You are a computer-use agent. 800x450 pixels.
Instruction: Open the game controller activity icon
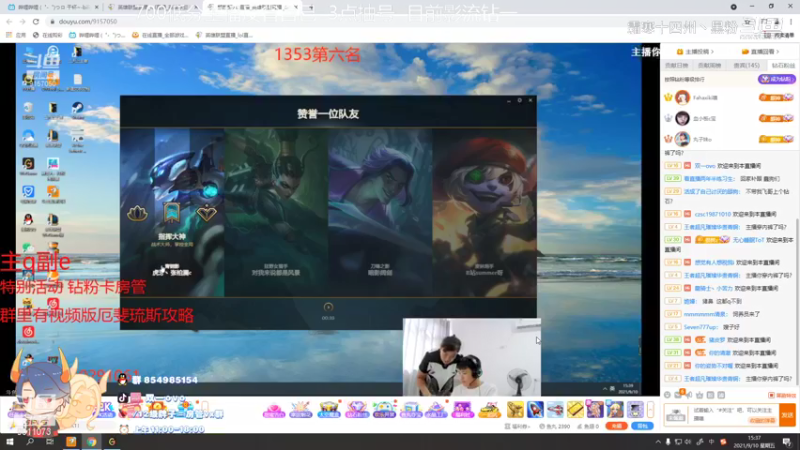(384, 409)
